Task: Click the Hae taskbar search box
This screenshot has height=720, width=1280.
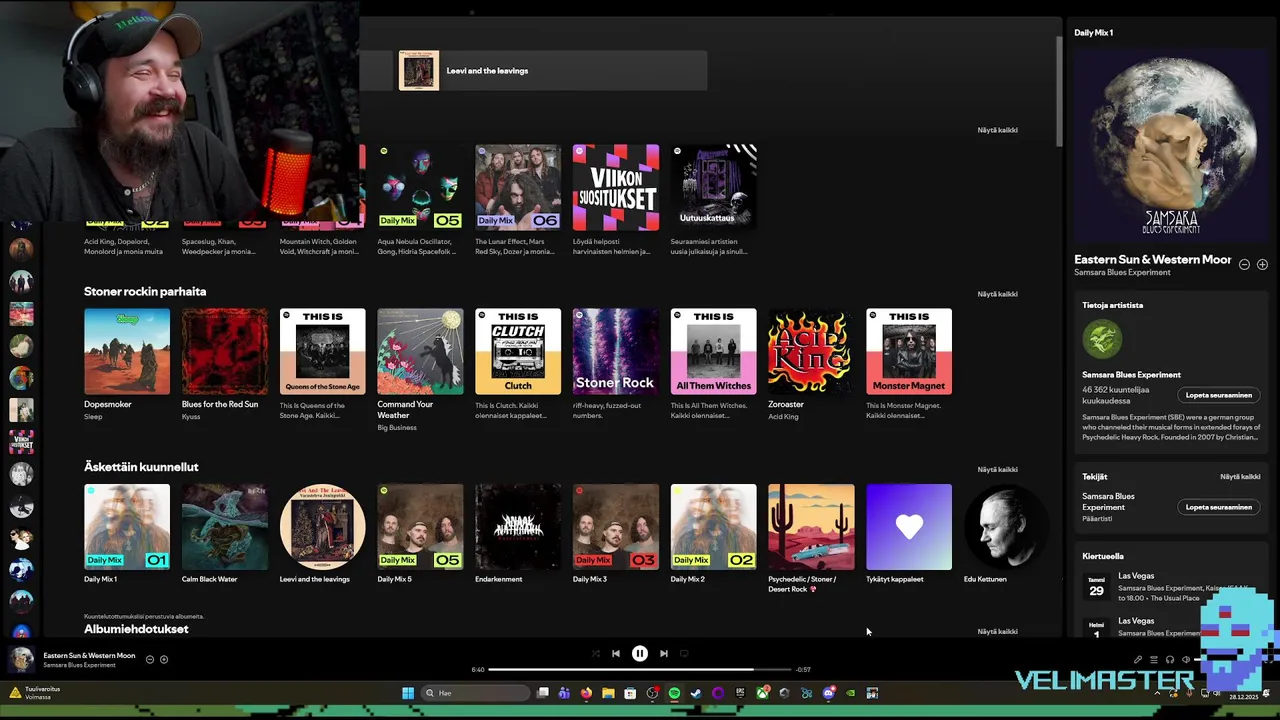Action: (x=475, y=693)
